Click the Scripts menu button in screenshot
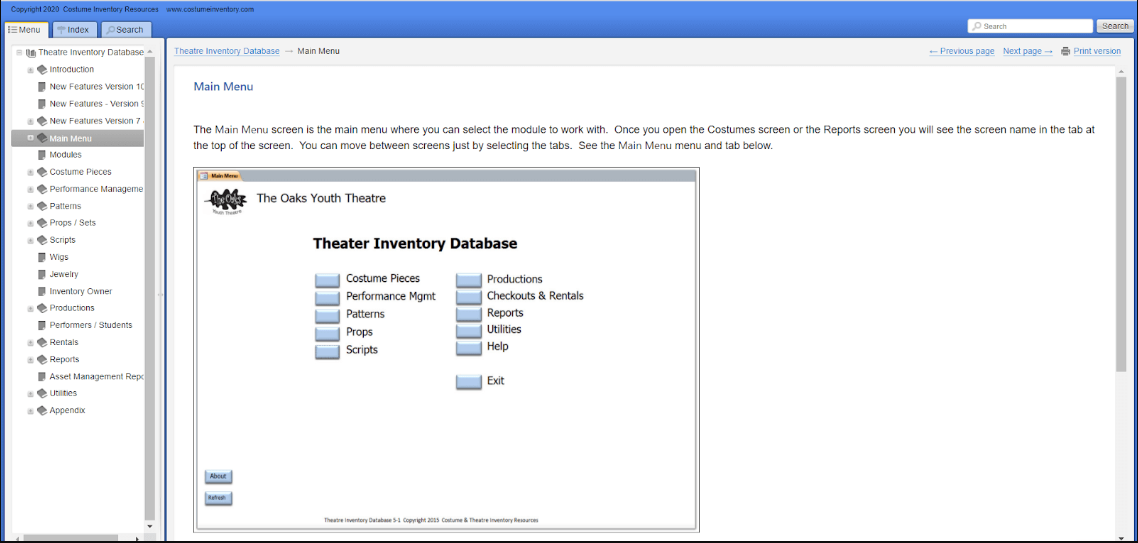 click(x=327, y=352)
